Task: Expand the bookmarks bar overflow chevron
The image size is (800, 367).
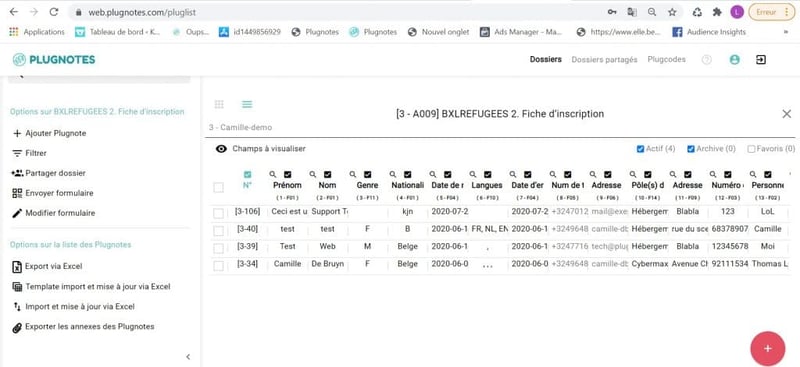Action: pos(785,32)
